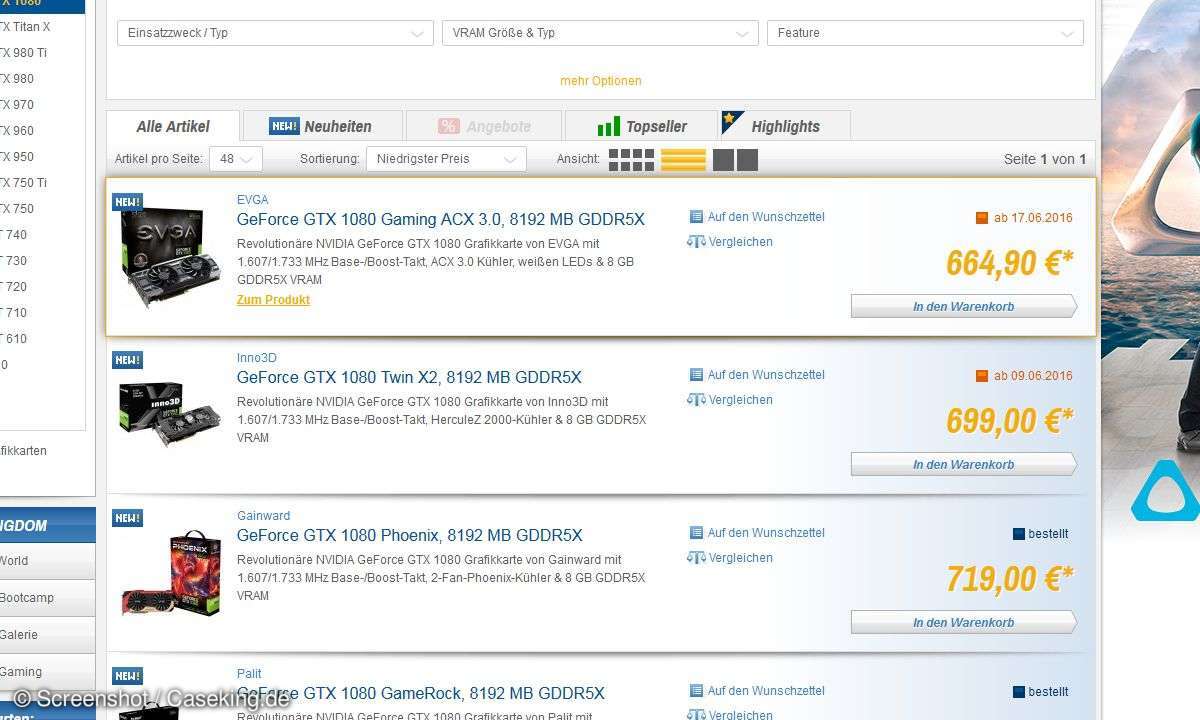This screenshot has width=1200, height=720.
Task: Open Galerie sidebar menu item
Action: pos(47,635)
